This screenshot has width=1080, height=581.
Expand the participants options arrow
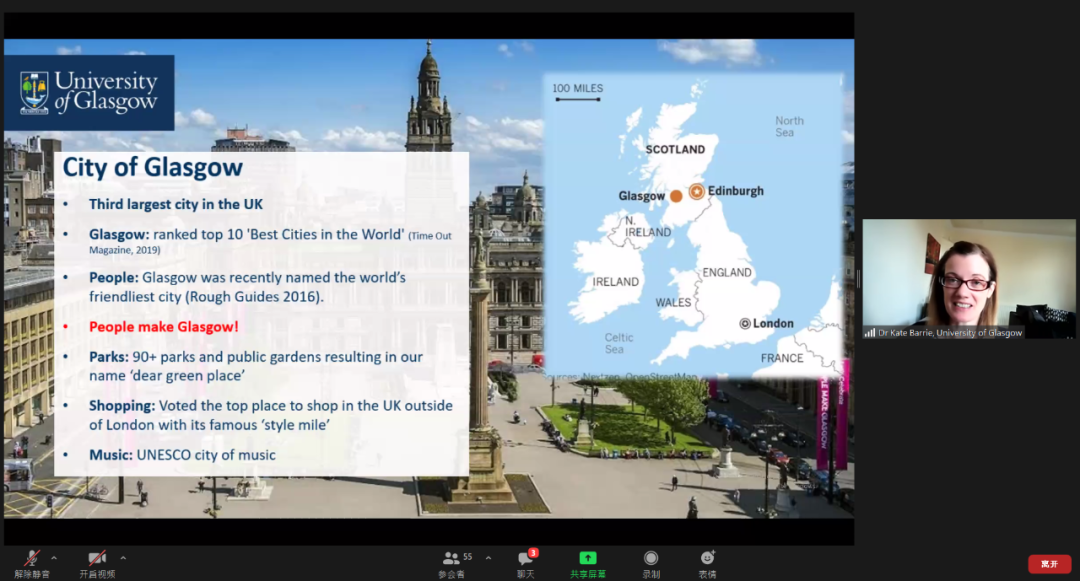(488, 558)
